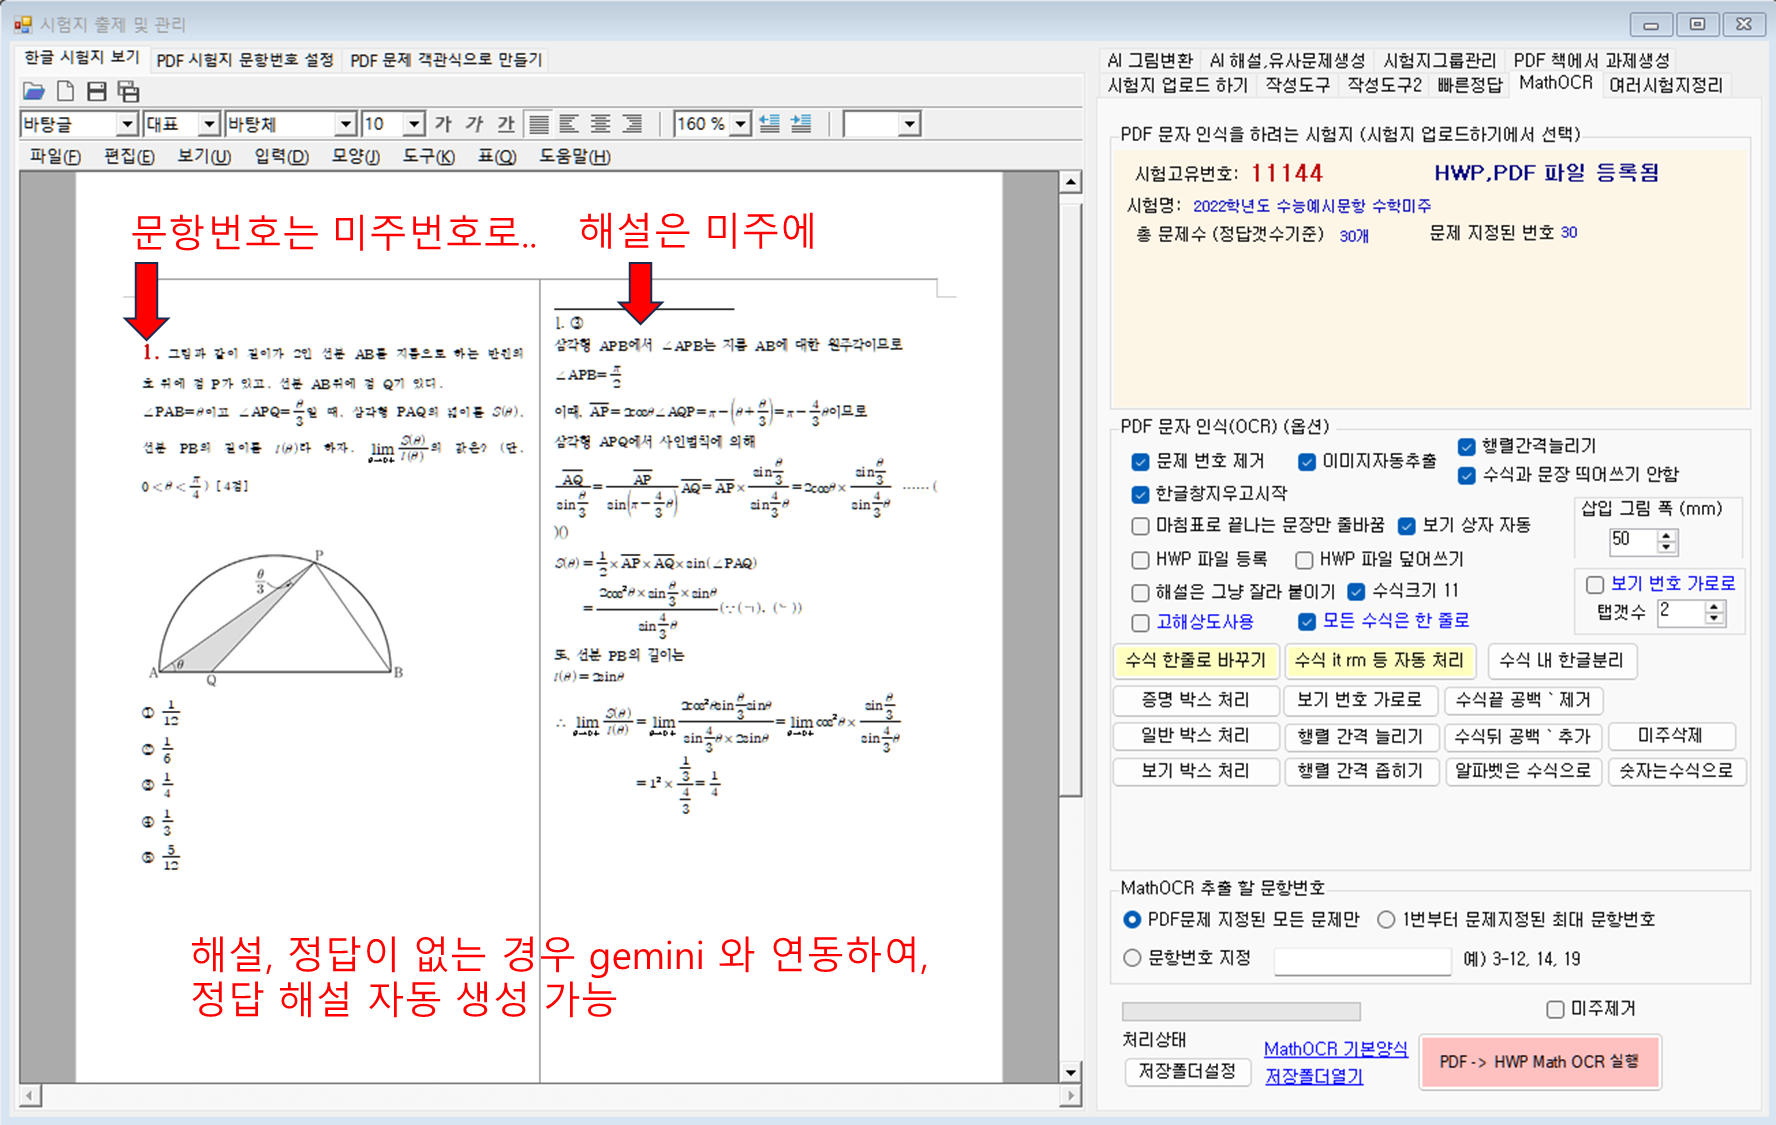1776x1125 pixels.
Task: Enable 마침표로 끝나는 문장만 줄바꿈 checkbox
Action: 1140,526
